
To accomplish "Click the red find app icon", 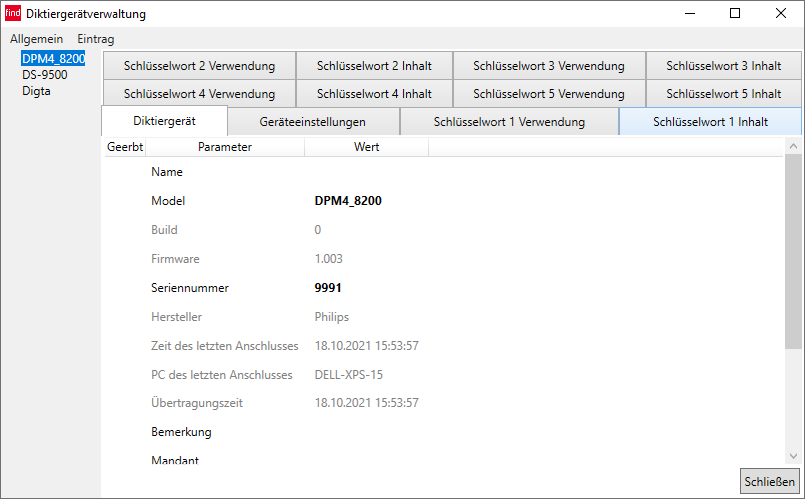I will point(13,13).
